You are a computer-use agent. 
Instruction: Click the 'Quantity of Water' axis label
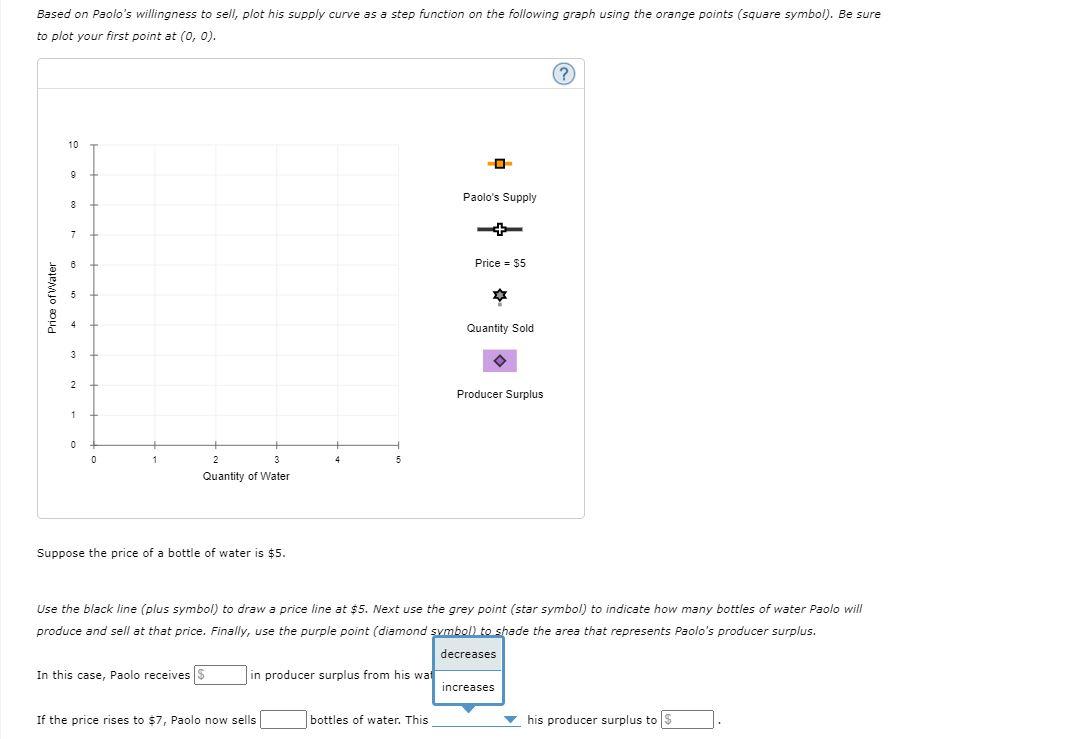[245, 476]
